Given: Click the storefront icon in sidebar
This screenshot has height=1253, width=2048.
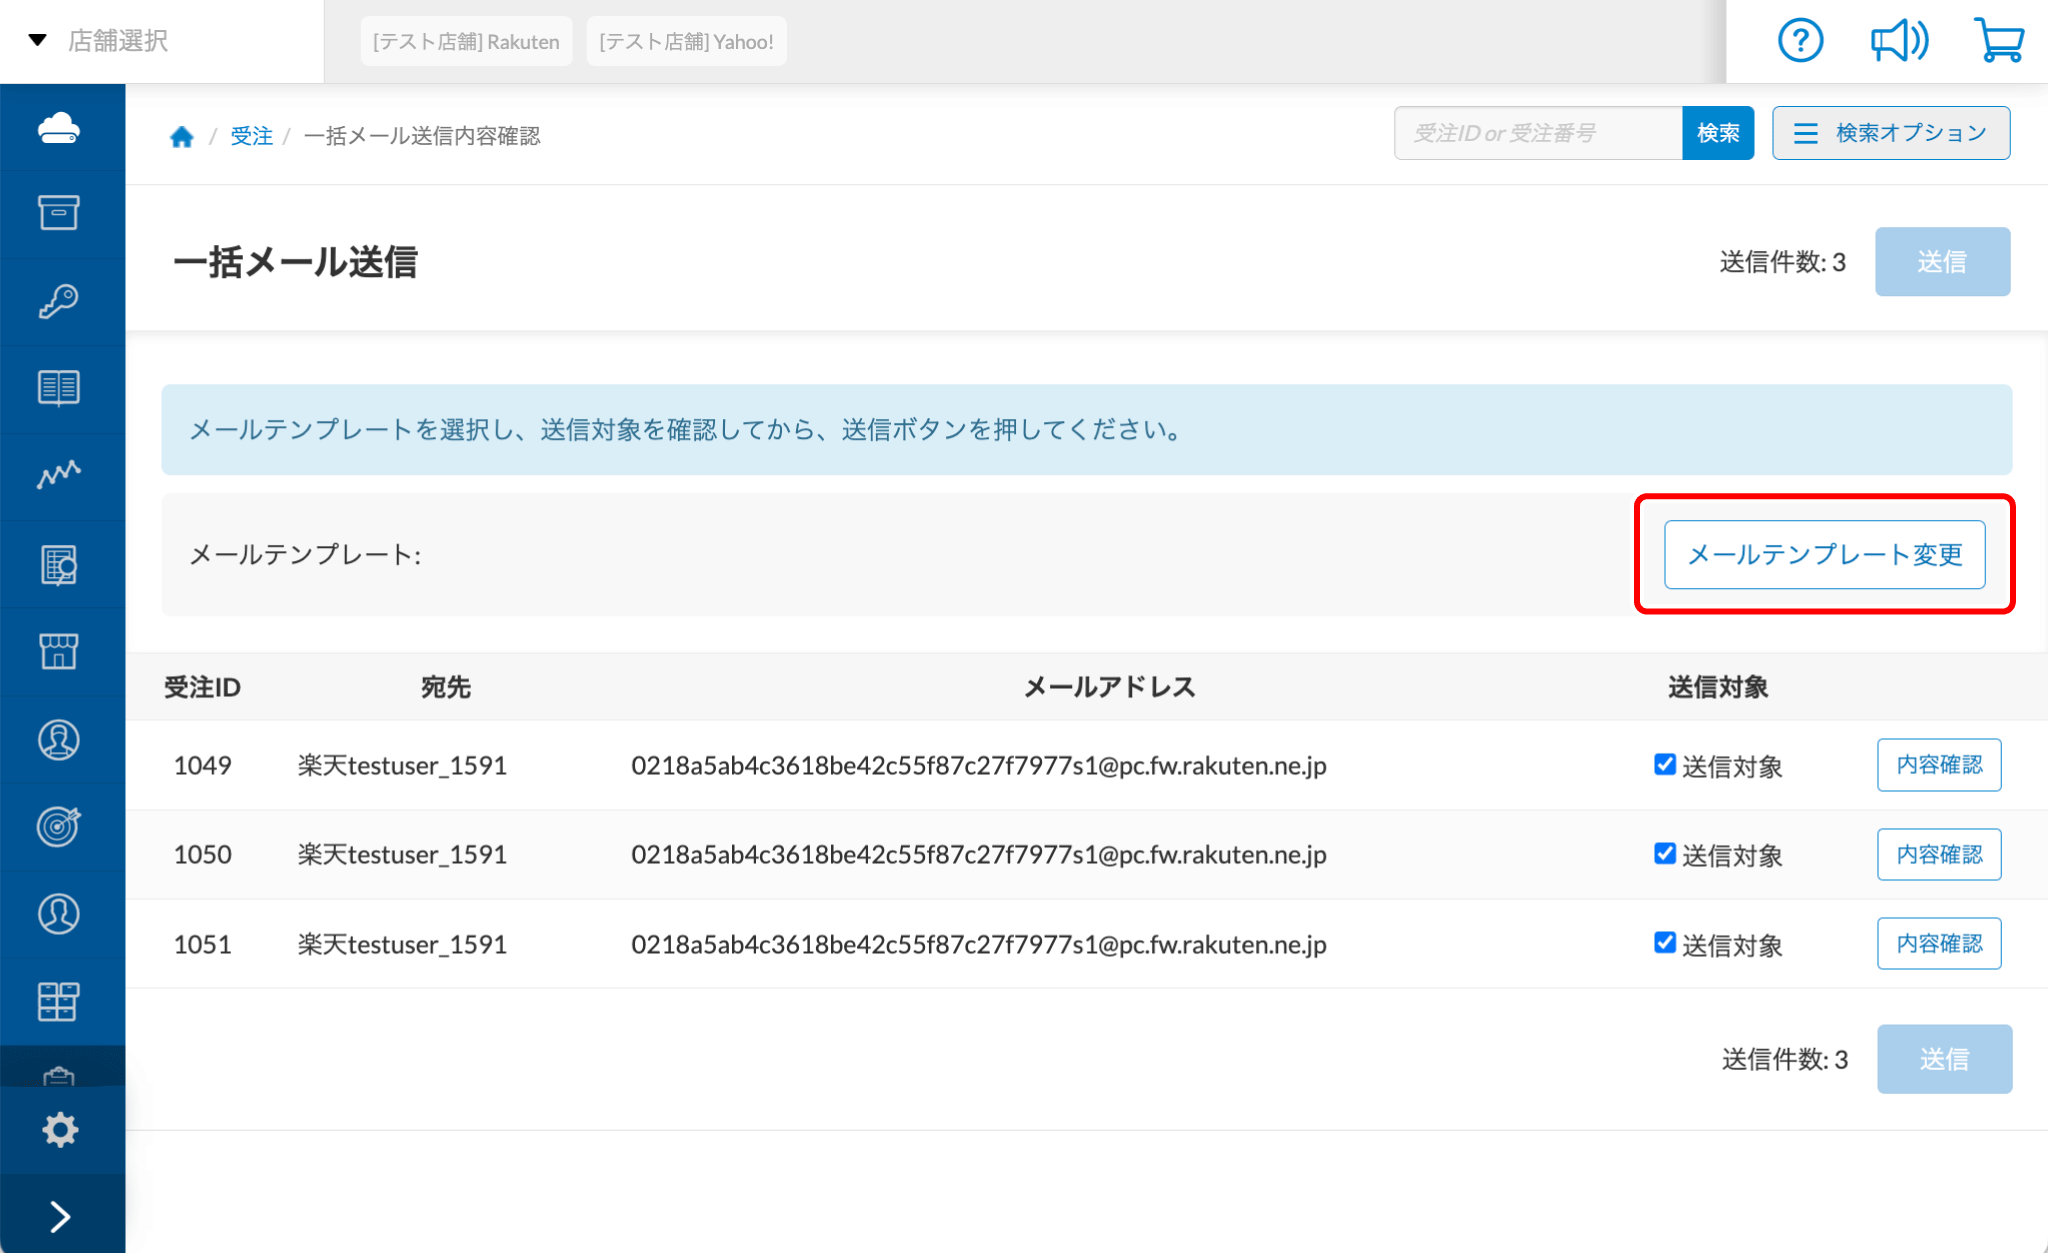Looking at the screenshot, I should click(59, 651).
